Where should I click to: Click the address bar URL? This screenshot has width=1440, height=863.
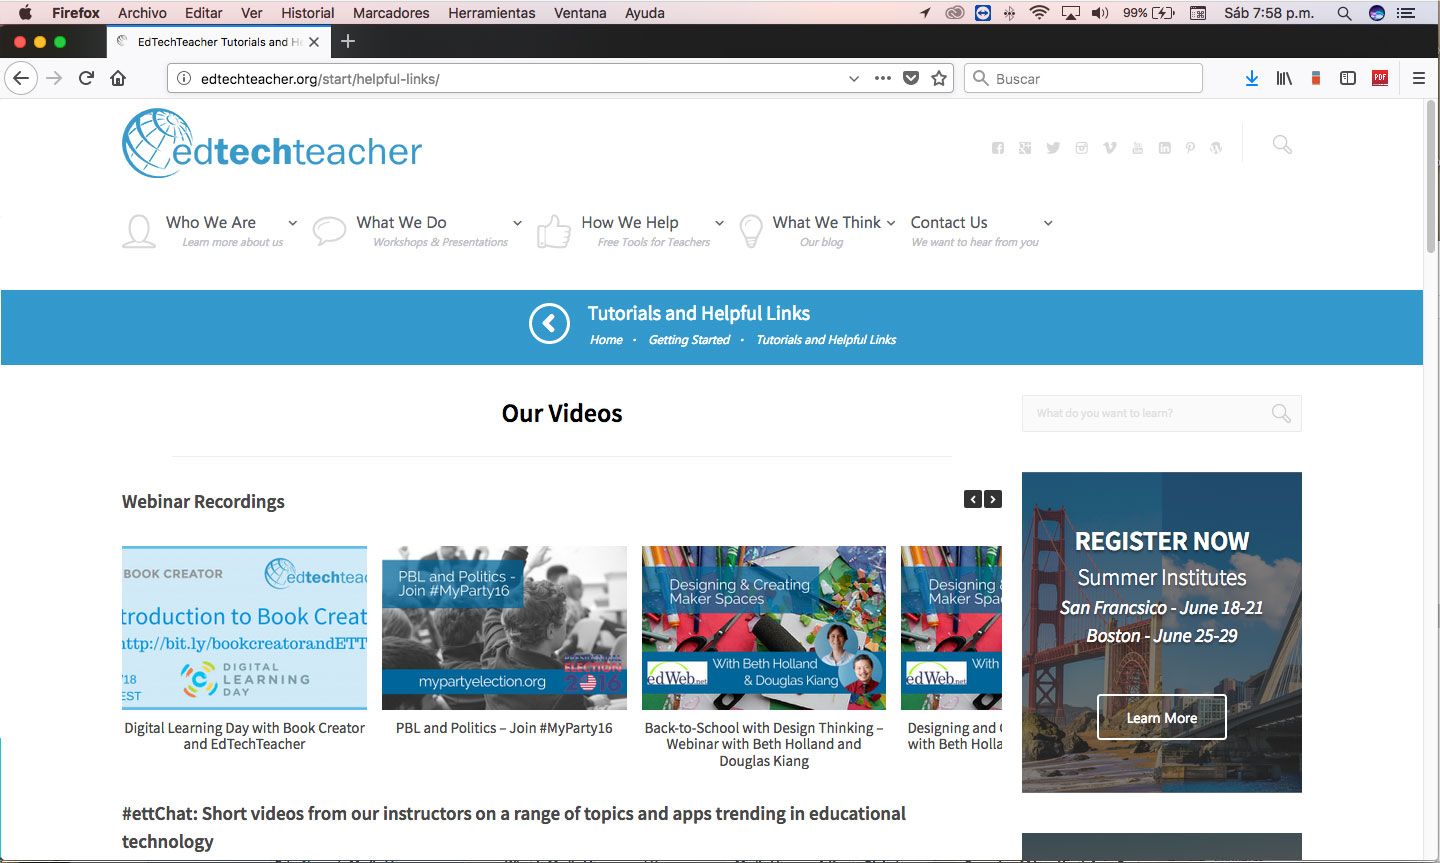tap(320, 78)
